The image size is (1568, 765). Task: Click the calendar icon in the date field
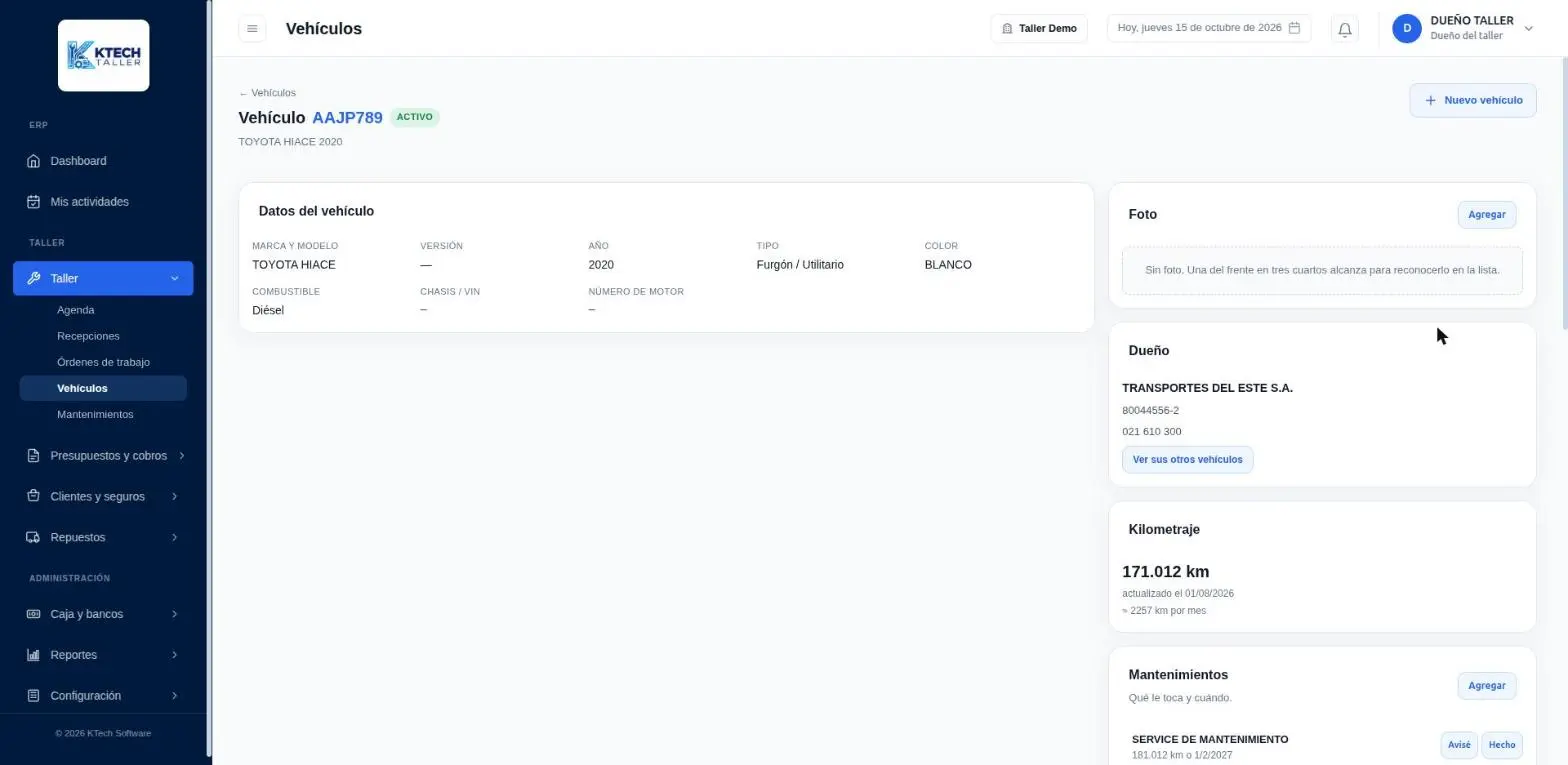point(1294,28)
